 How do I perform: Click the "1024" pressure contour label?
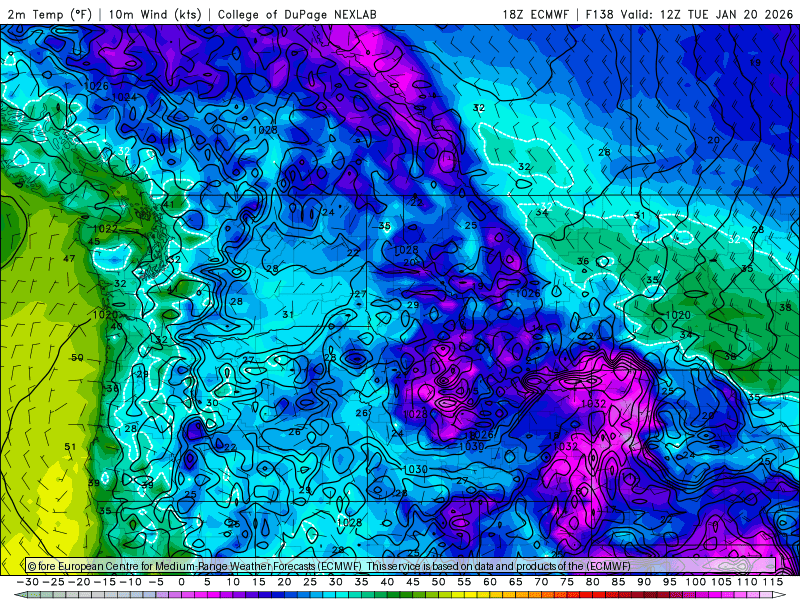(x=124, y=97)
